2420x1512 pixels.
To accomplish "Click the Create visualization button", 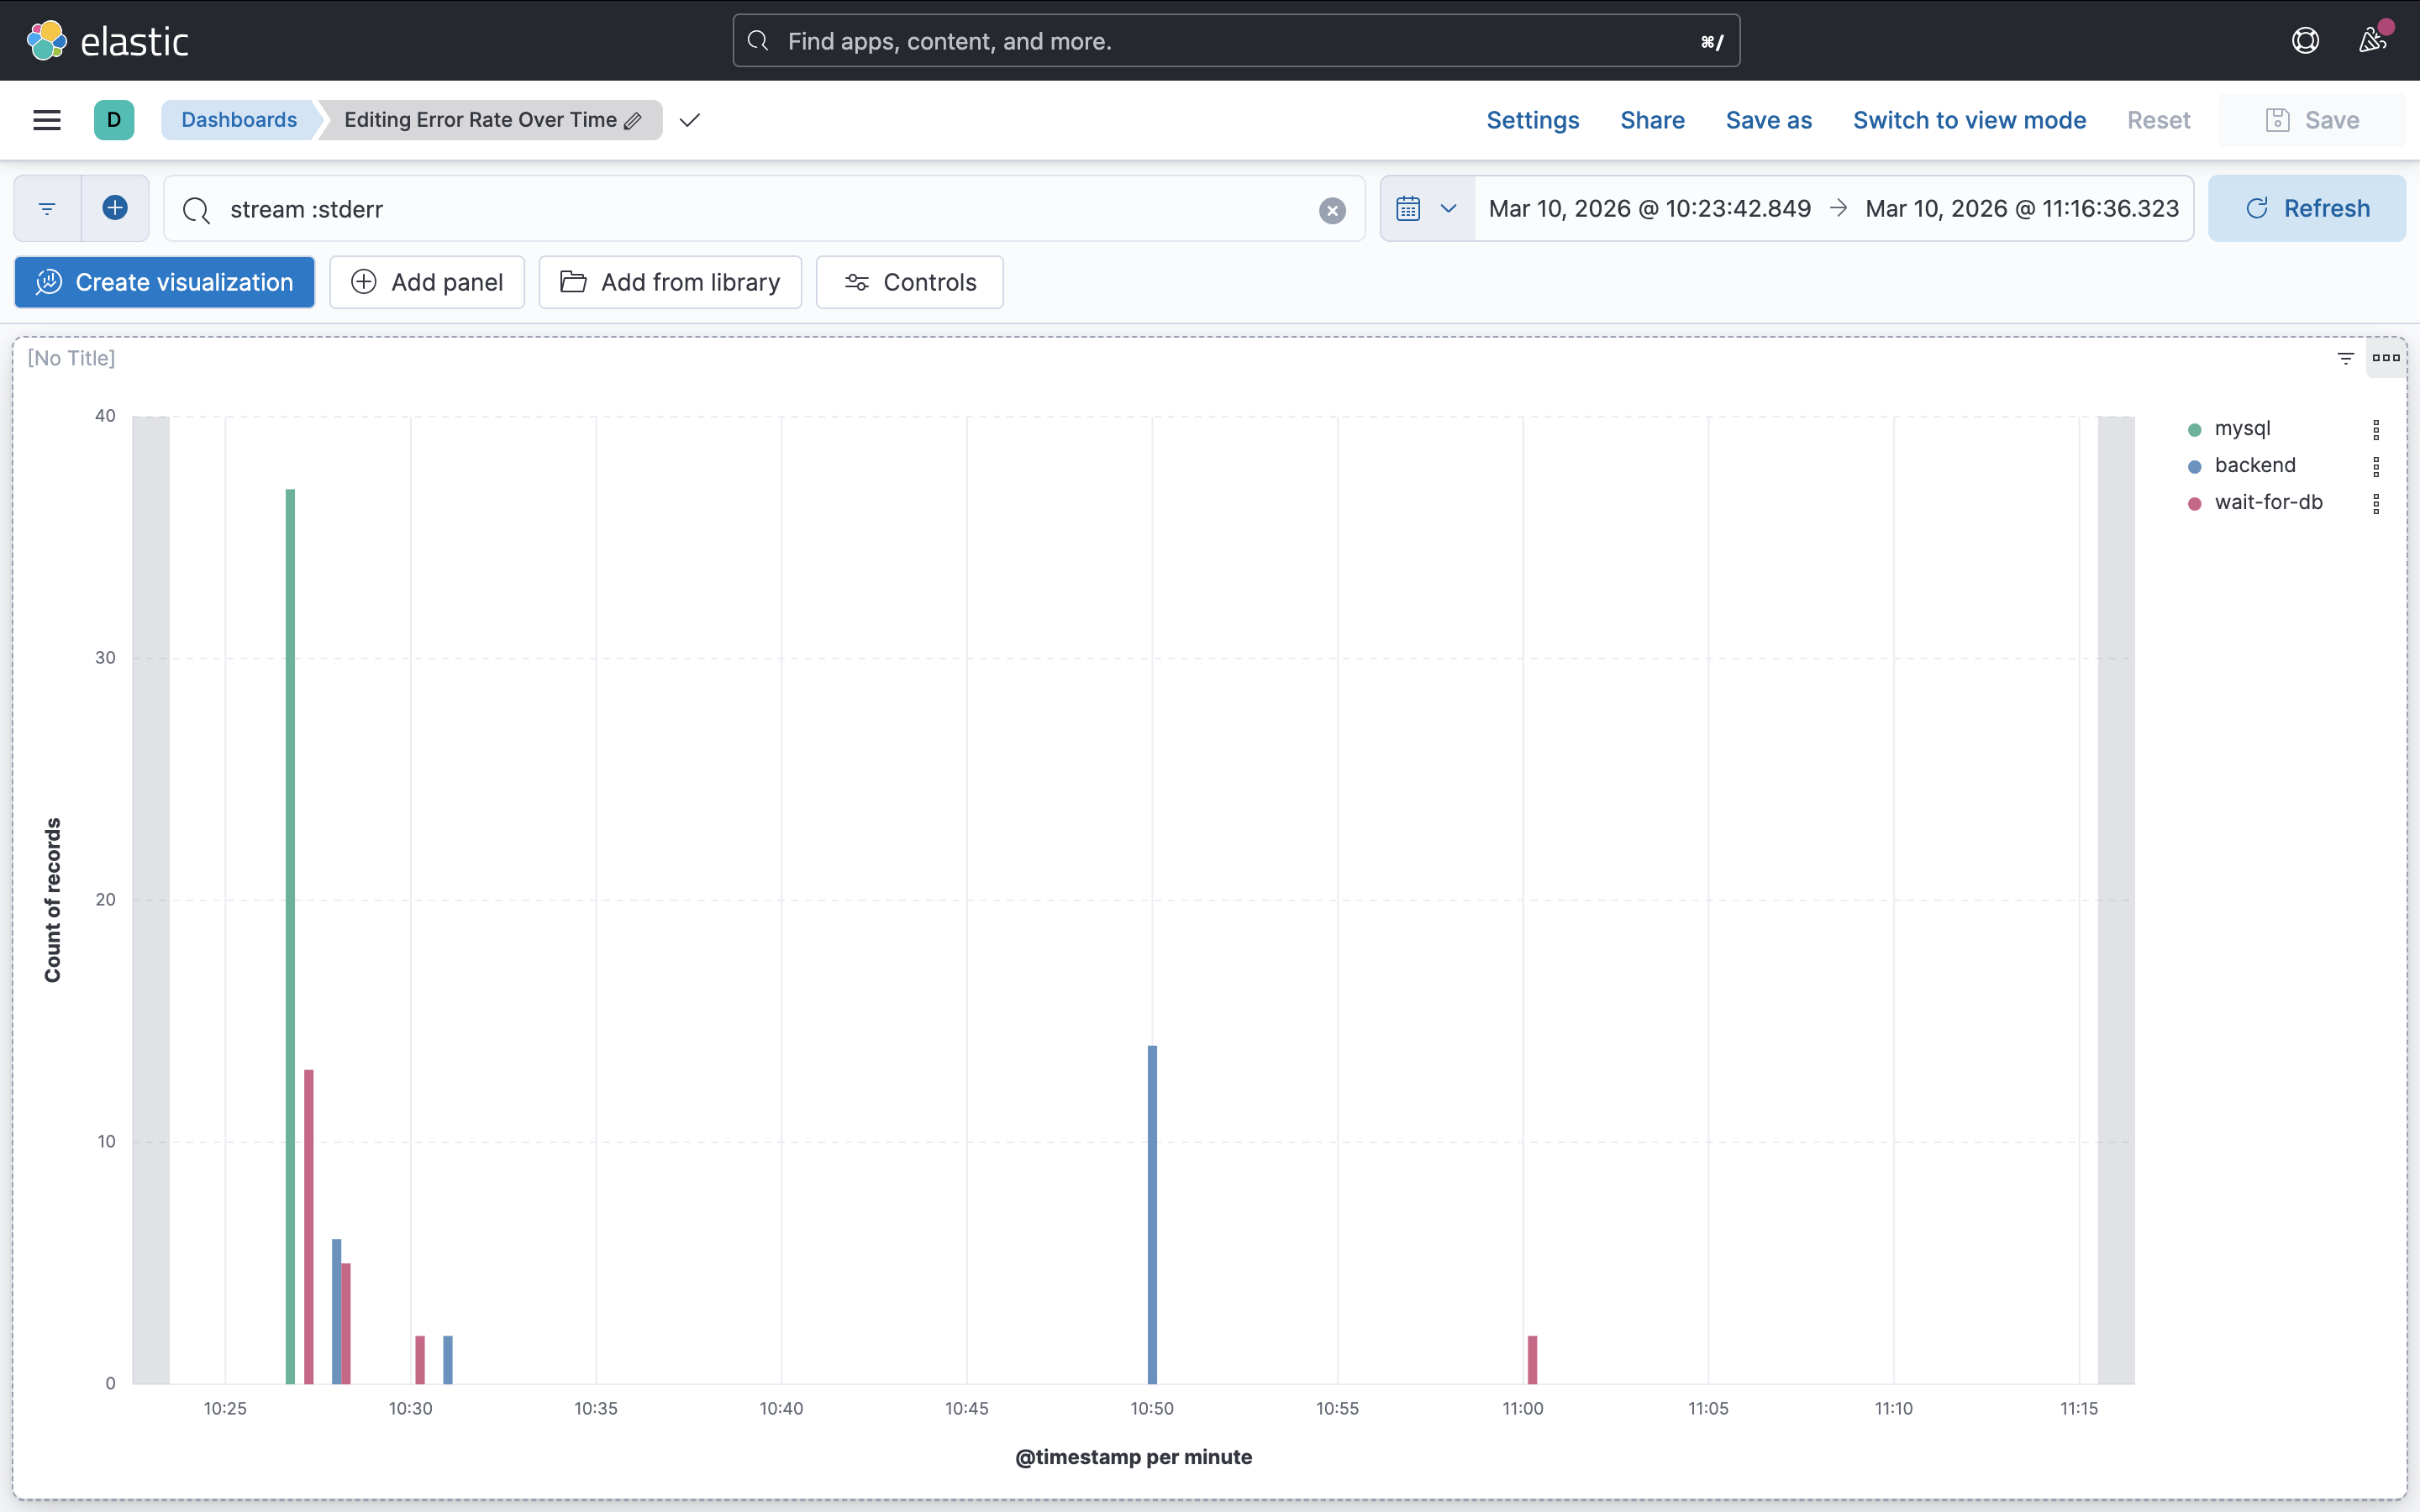I will [165, 282].
